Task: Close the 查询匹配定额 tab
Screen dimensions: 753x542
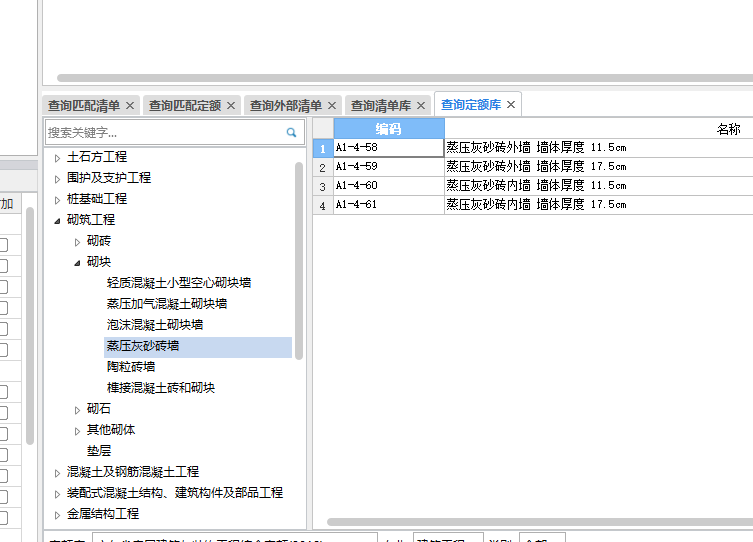Action: click(x=231, y=105)
